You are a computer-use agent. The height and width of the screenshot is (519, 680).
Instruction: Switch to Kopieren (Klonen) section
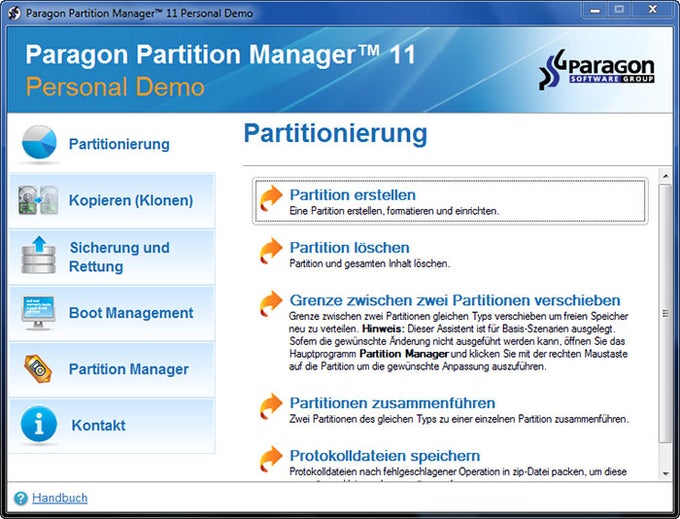point(112,200)
